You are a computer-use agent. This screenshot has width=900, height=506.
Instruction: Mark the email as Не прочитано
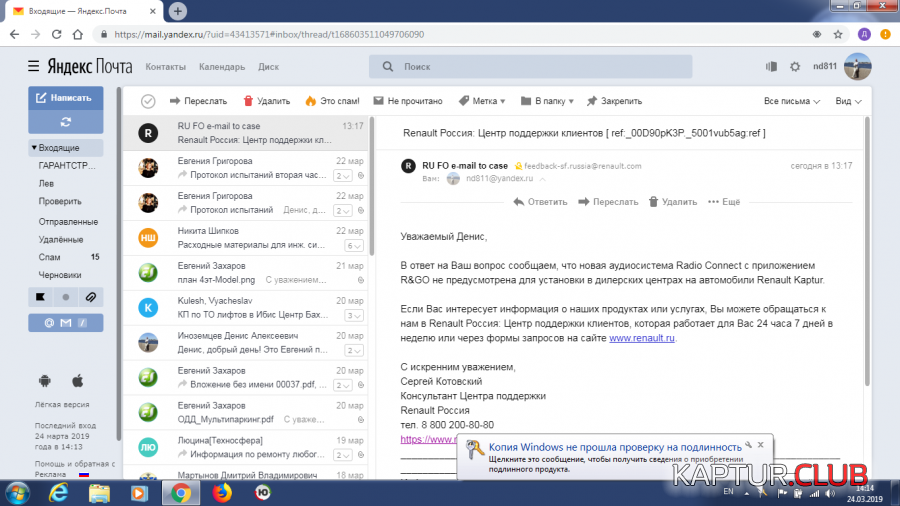coord(408,101)
